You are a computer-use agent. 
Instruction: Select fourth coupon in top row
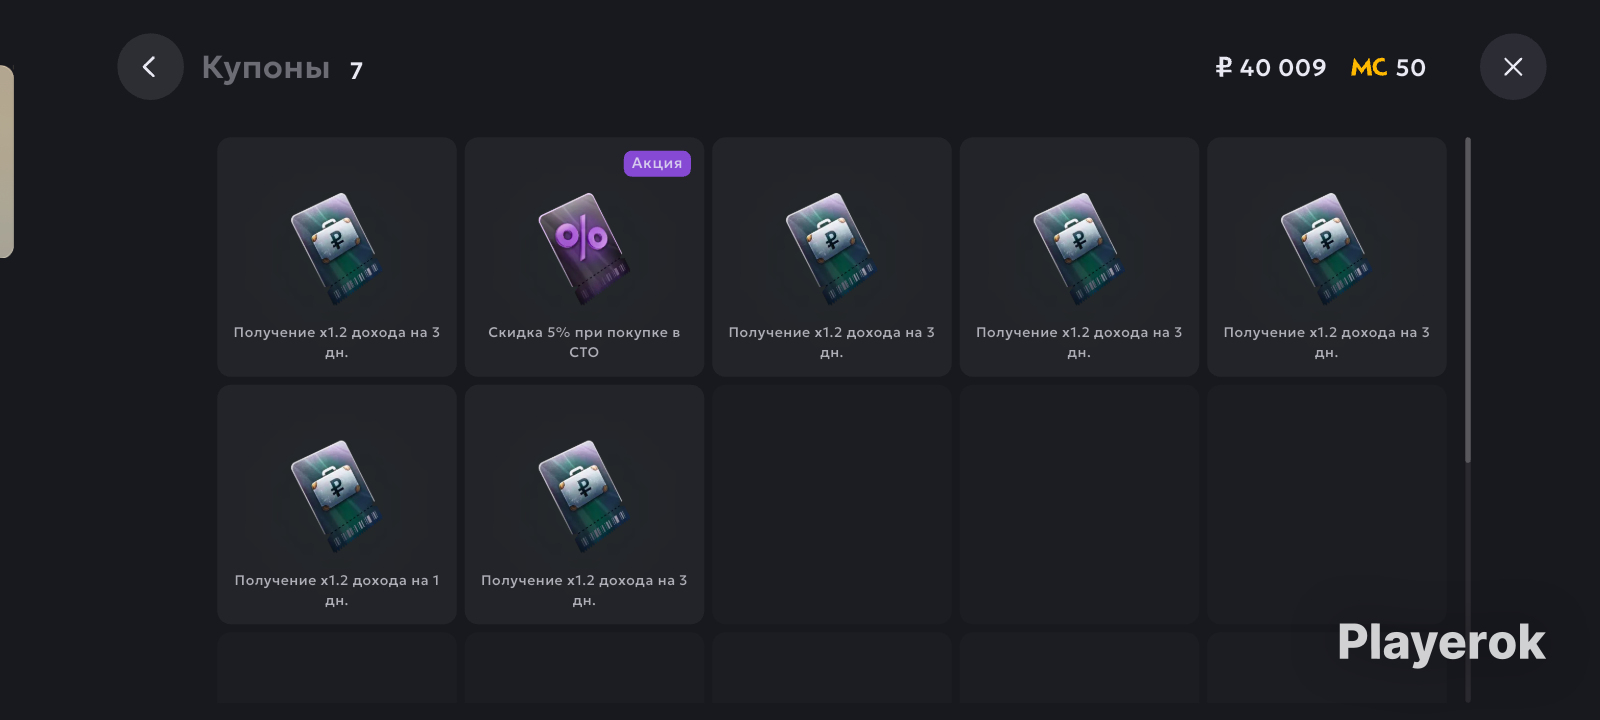(1079, 257)
